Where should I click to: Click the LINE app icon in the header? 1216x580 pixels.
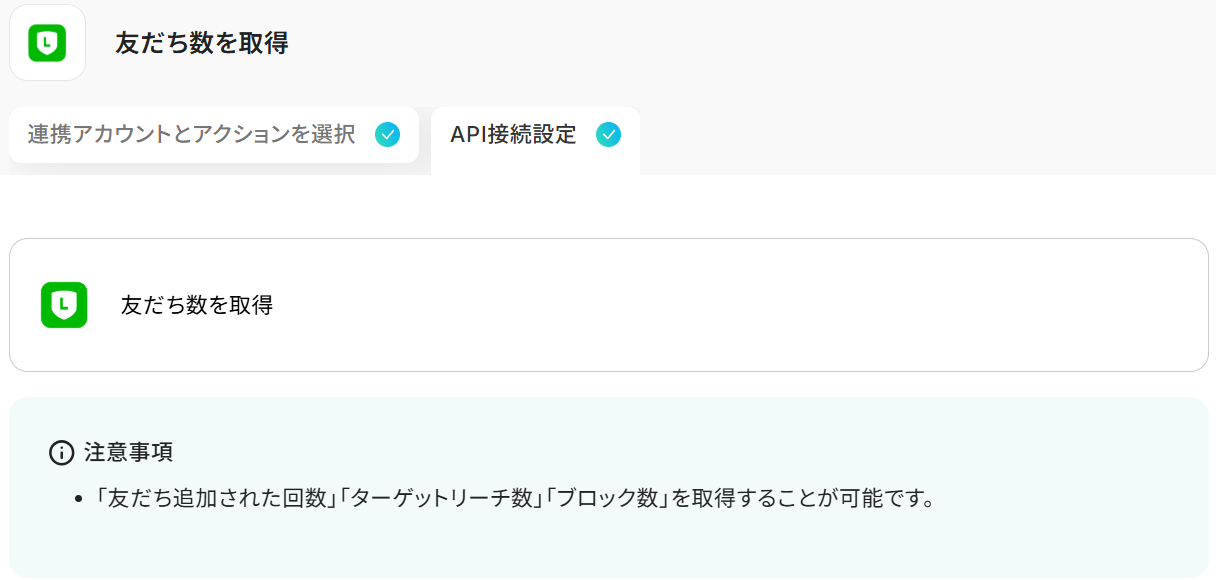(x=47, y=43)
